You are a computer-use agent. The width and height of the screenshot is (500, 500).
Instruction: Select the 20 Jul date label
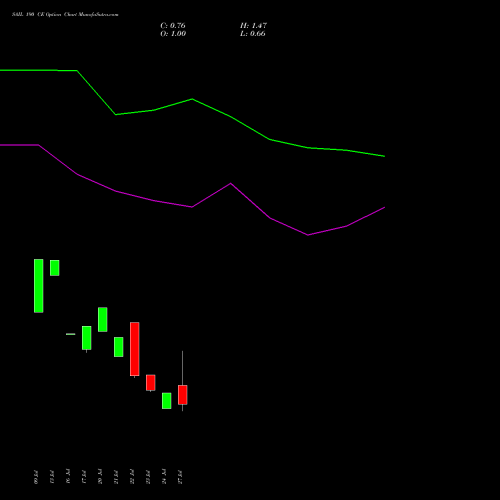coord(100,477)
